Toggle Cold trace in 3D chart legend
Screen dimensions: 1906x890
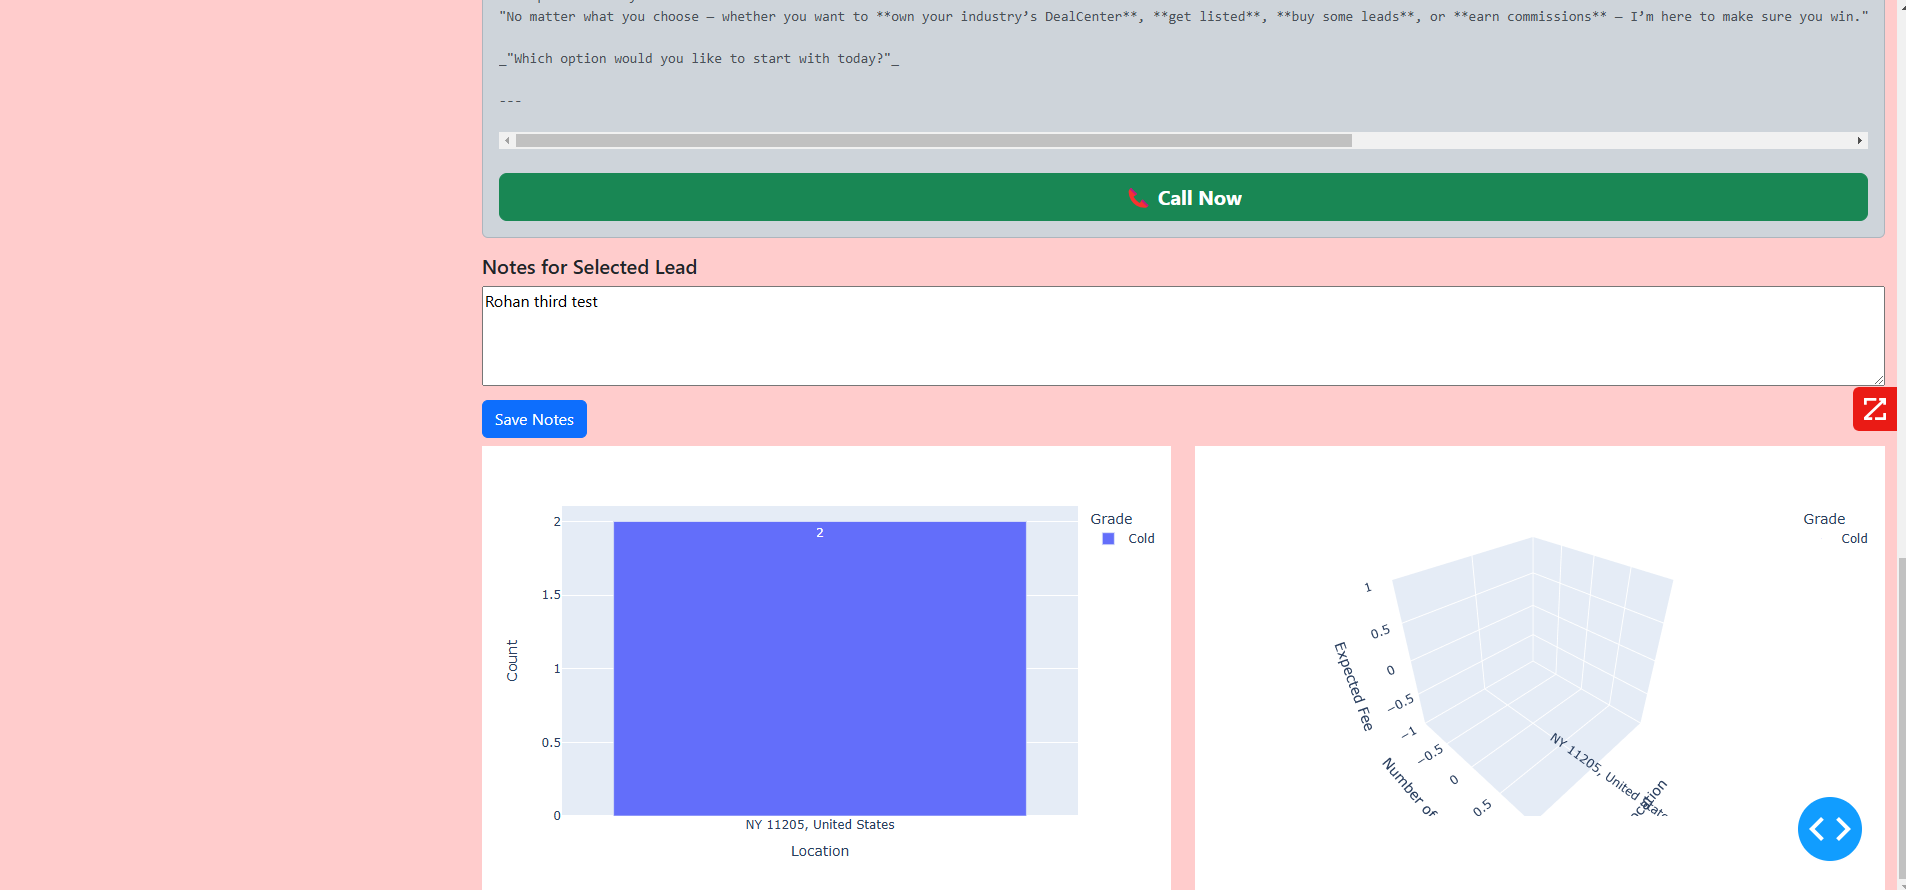coord(1854,538)
